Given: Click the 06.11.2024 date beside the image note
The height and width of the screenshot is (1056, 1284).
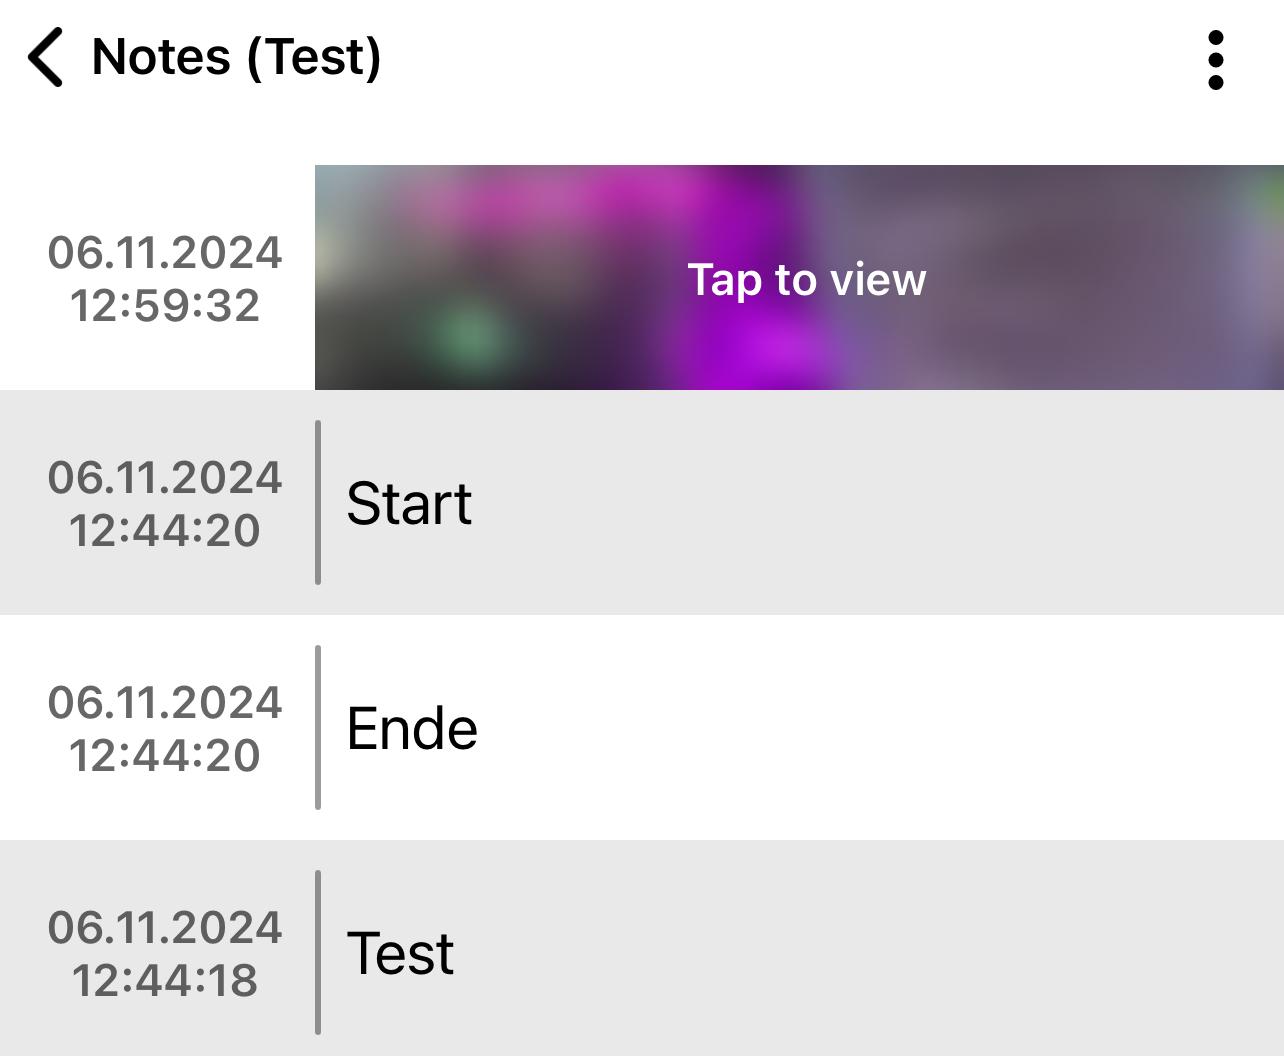Looking at the screenshot, I should pyautogui.click(x=165, y=252).
